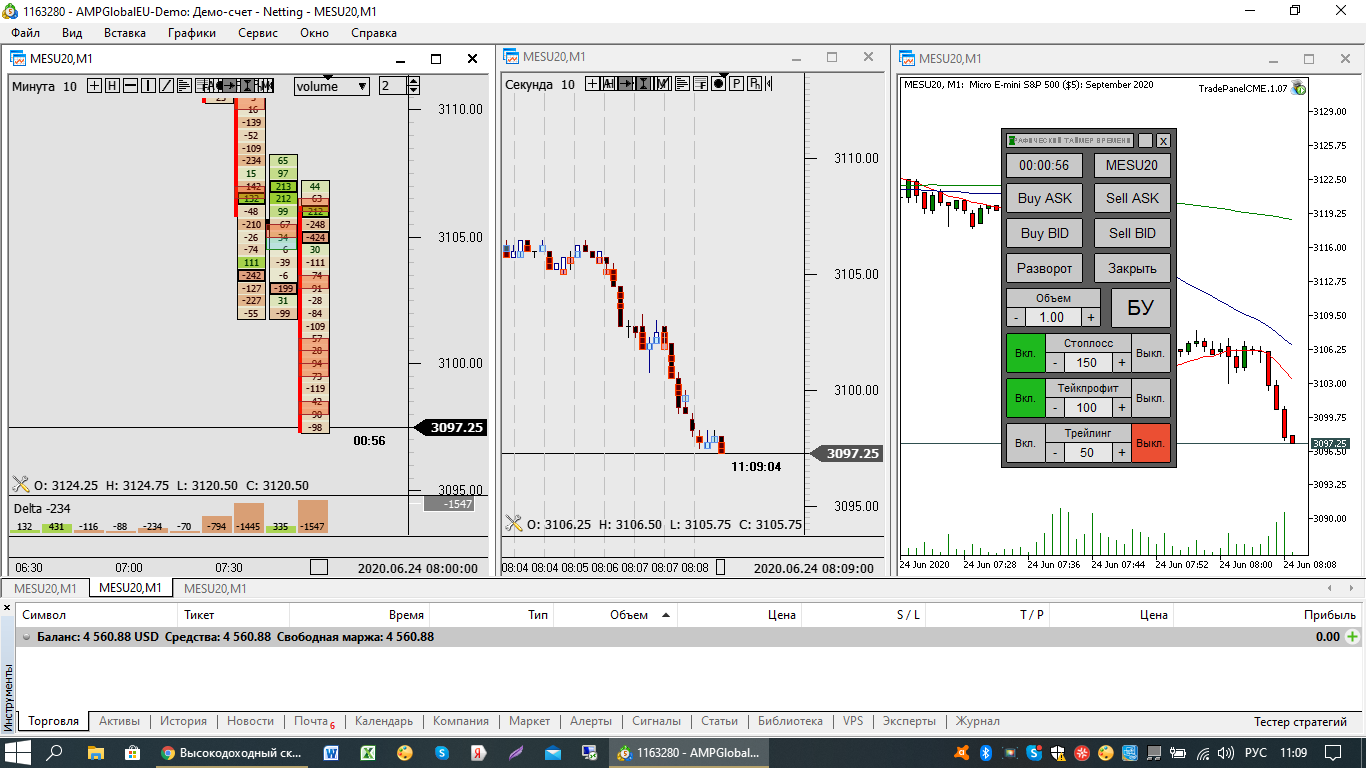
Task: Increase Объем with the plus button
Action: tap(1091, 317)
